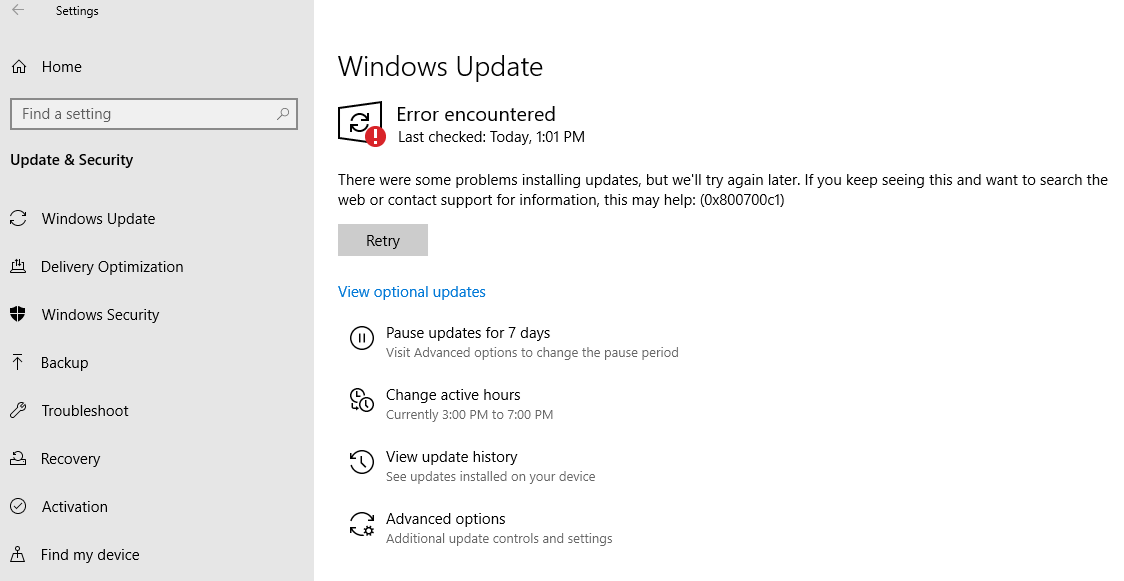Screen dimensions: 1124x581
Task: Open the View optional updates link
Action: tap(411, 291)
